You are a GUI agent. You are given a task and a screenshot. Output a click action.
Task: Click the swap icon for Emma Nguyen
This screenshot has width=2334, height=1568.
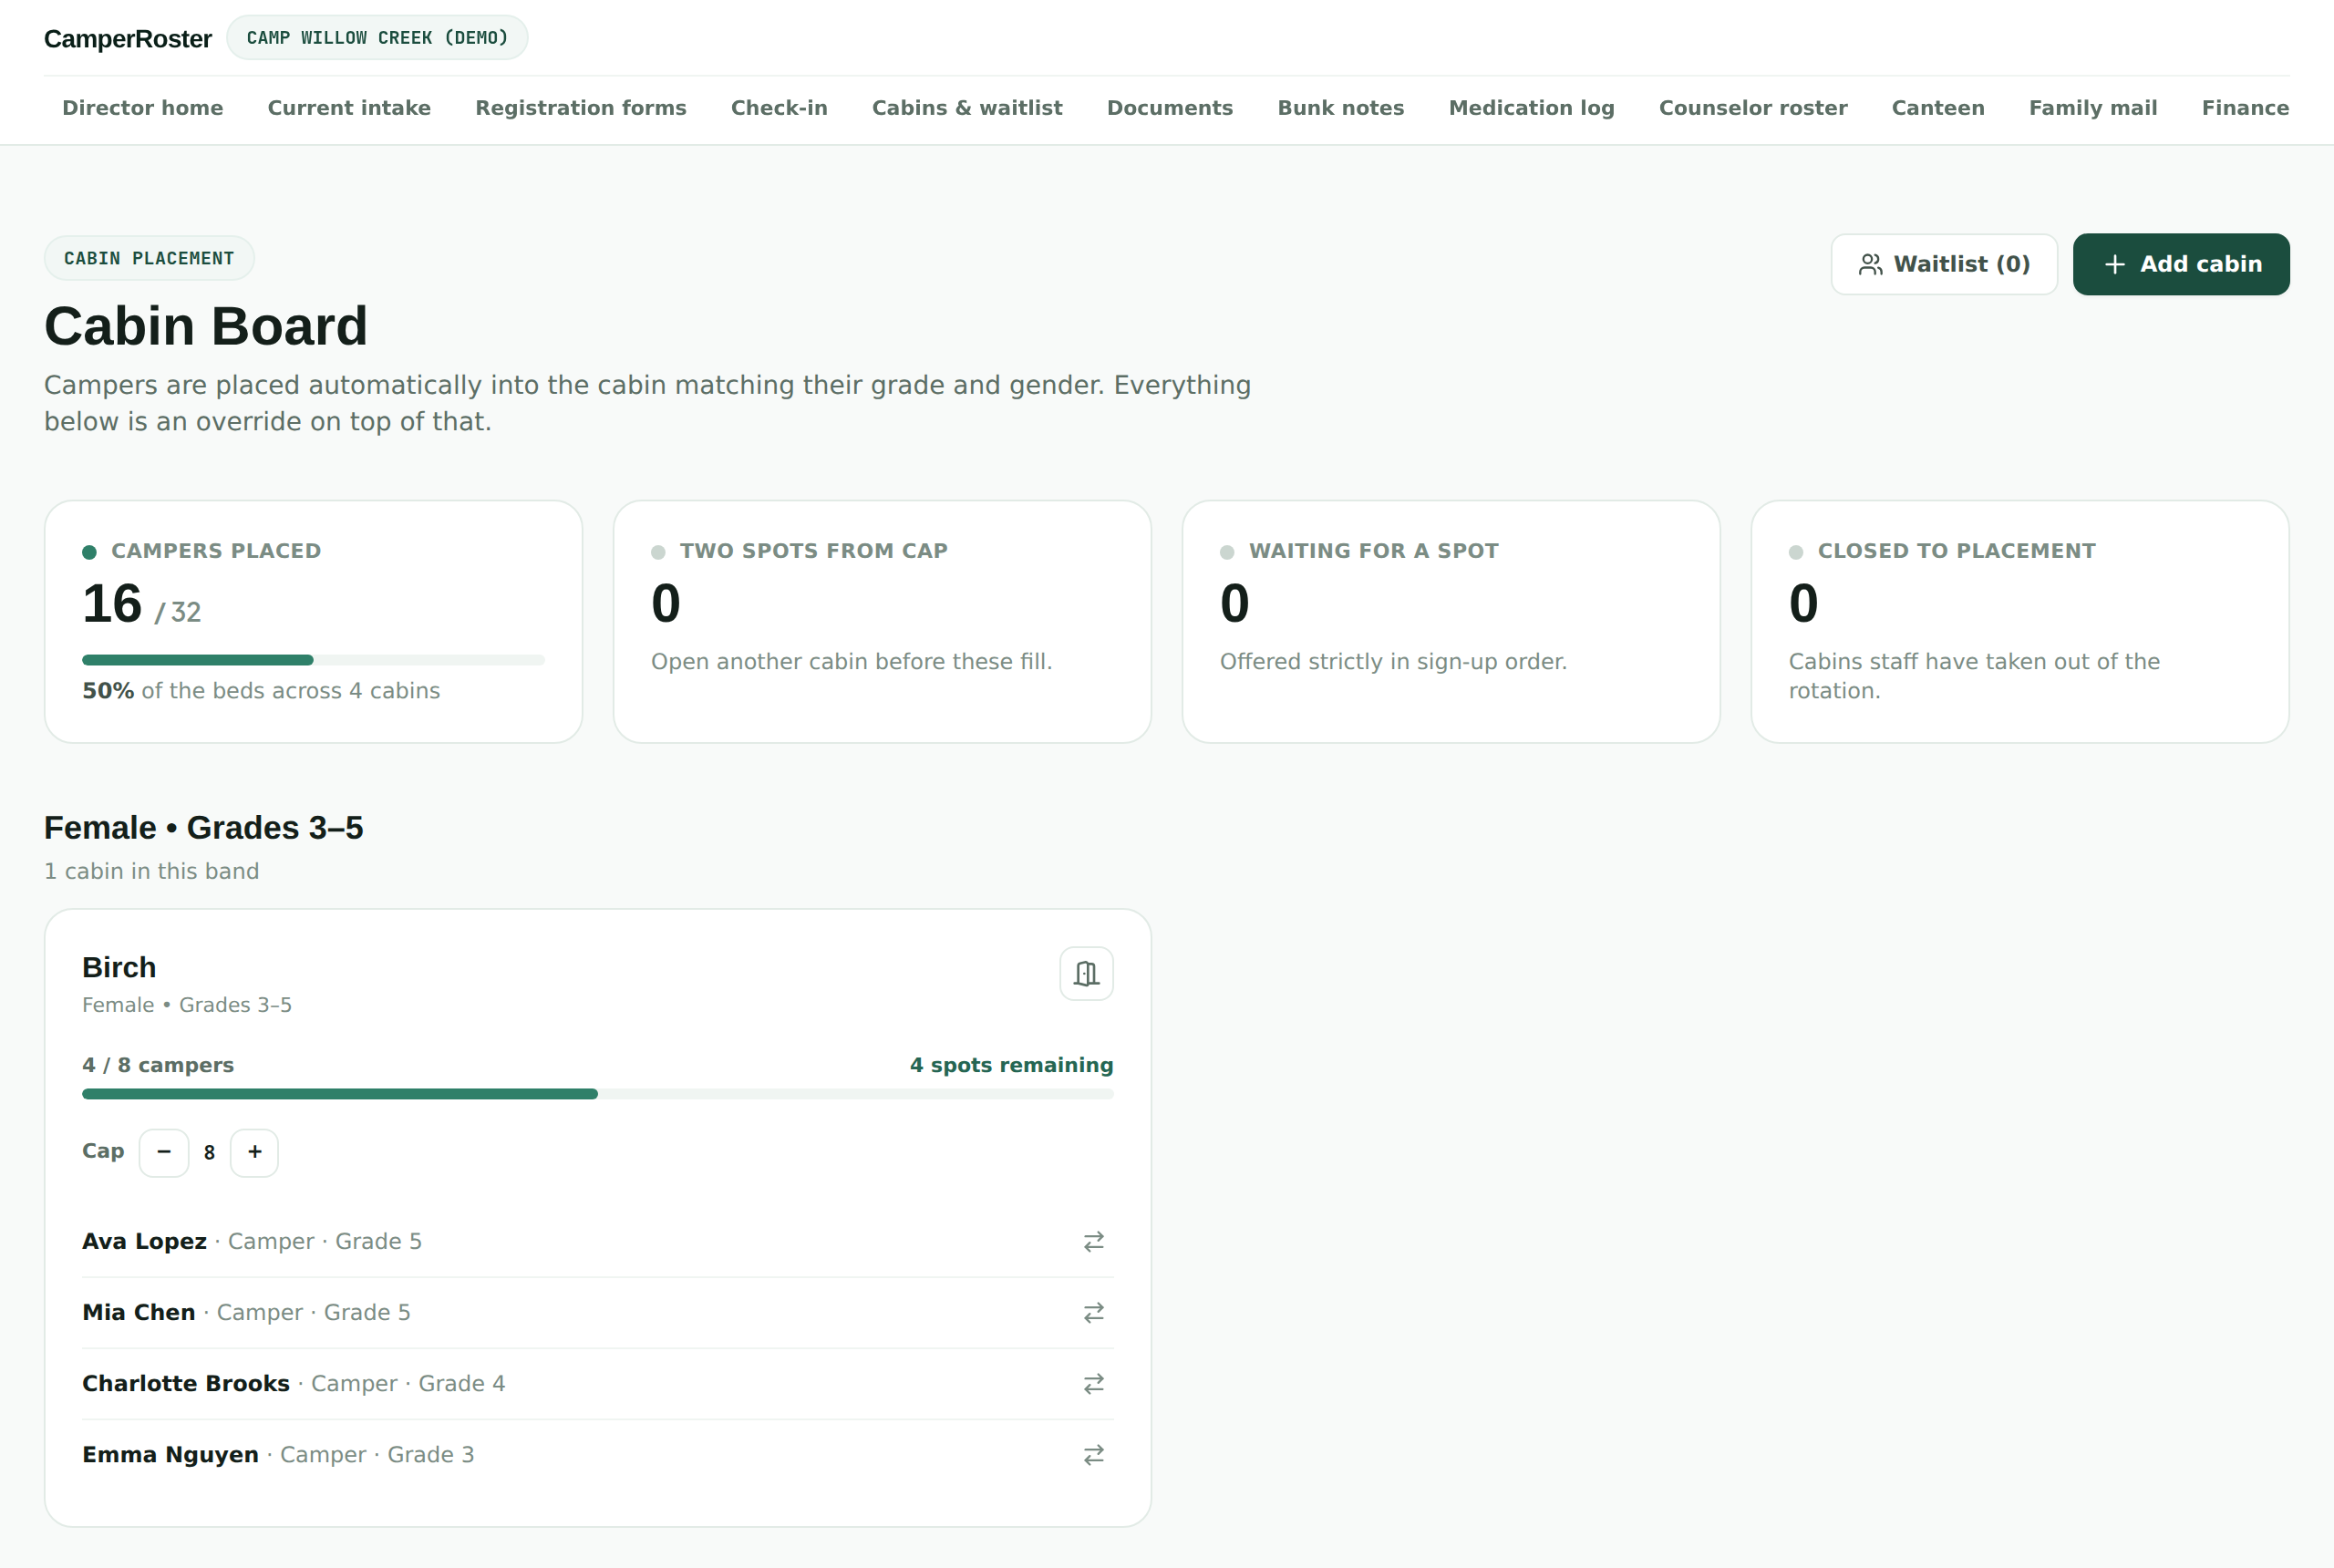point(1093,1454)
